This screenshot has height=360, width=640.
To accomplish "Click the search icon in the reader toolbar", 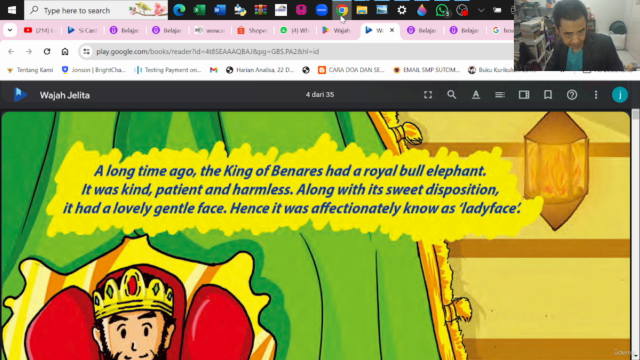I will (451, 95).
